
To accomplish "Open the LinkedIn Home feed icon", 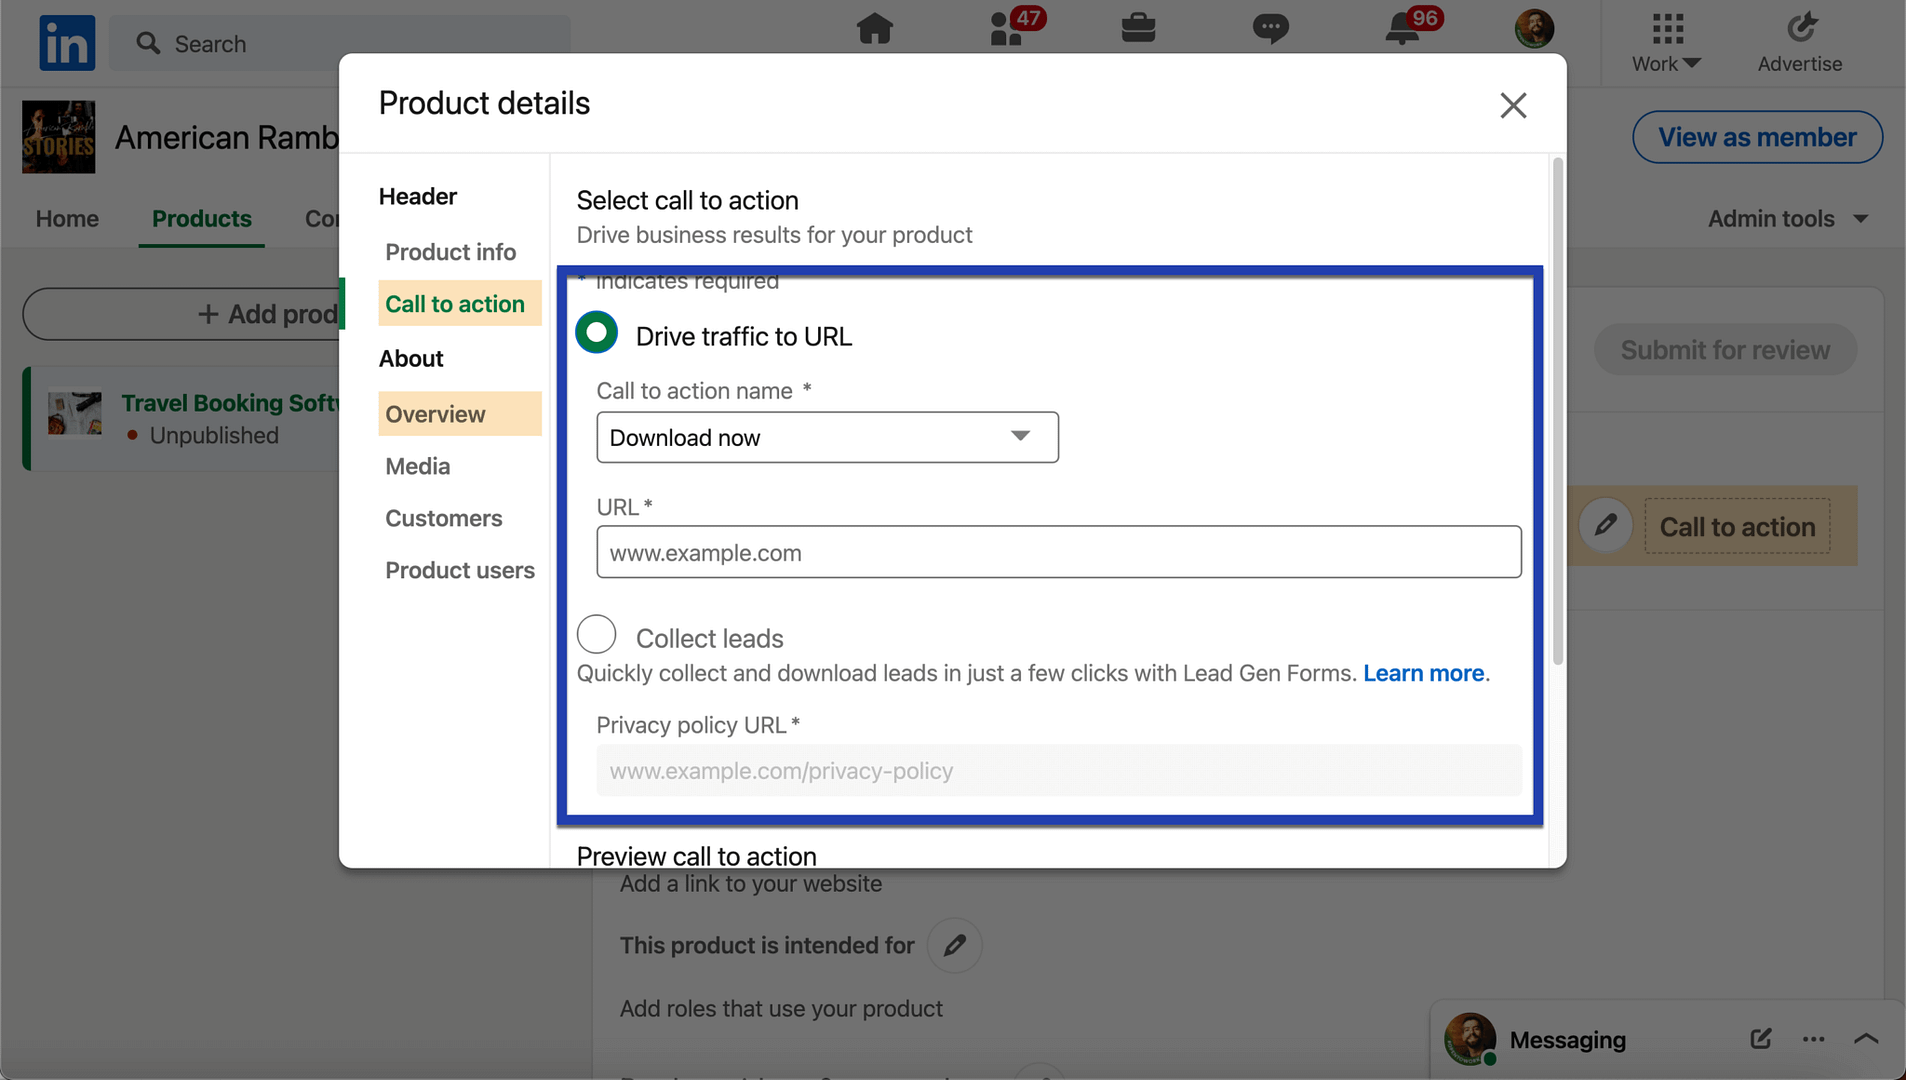I will click(875, 29).
